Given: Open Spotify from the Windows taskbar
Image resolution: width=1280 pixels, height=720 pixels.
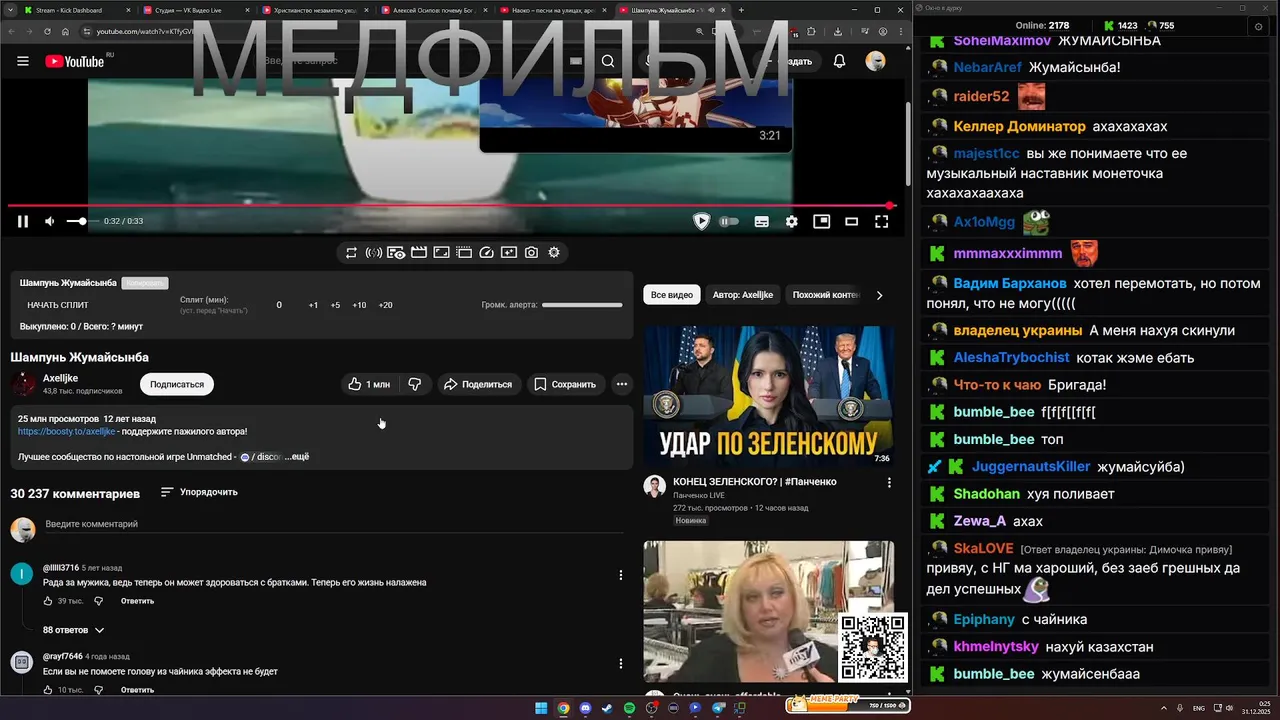Looking at the screenshot, I should click(629, 708).
